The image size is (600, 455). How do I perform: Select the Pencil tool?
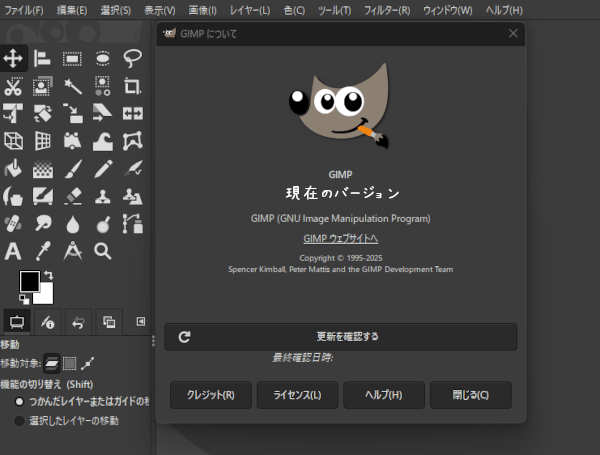coord(103,169)
